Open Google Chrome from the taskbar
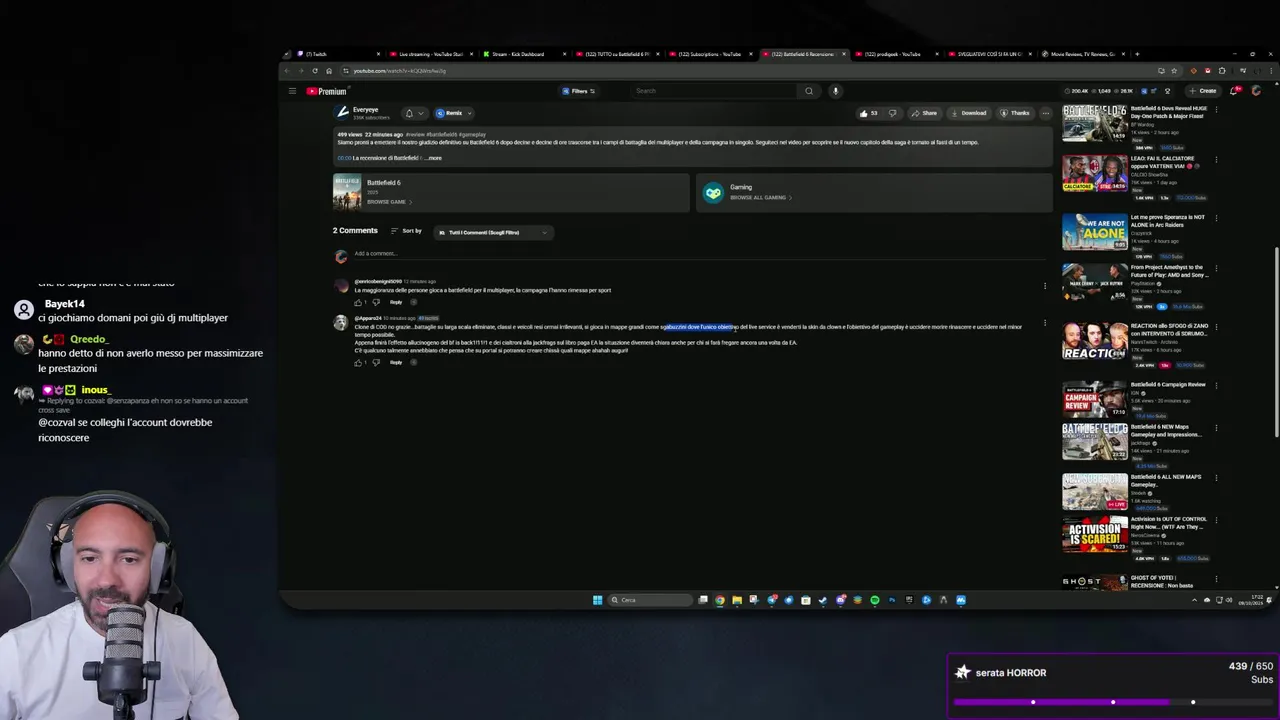This screenshot has height=720, width=1280. pos(719,600)
